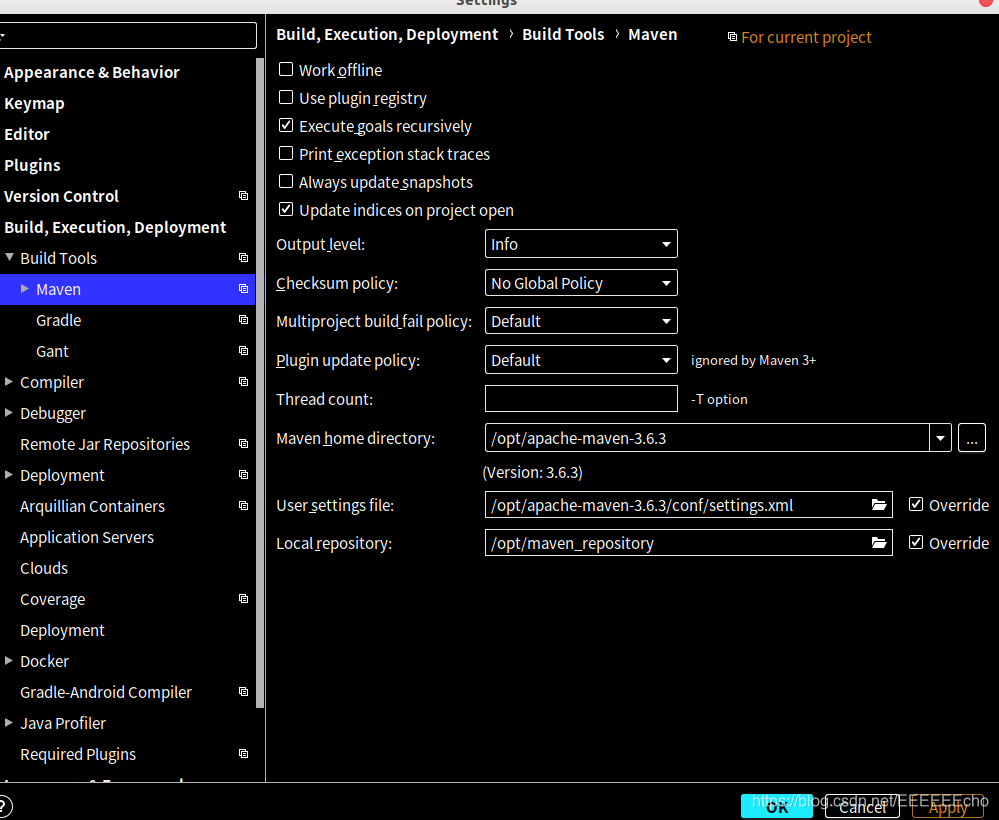Image resolution: width=999 pixels, height=820 pixels.
Task: Click the Apply button
Action: point(948,807)
